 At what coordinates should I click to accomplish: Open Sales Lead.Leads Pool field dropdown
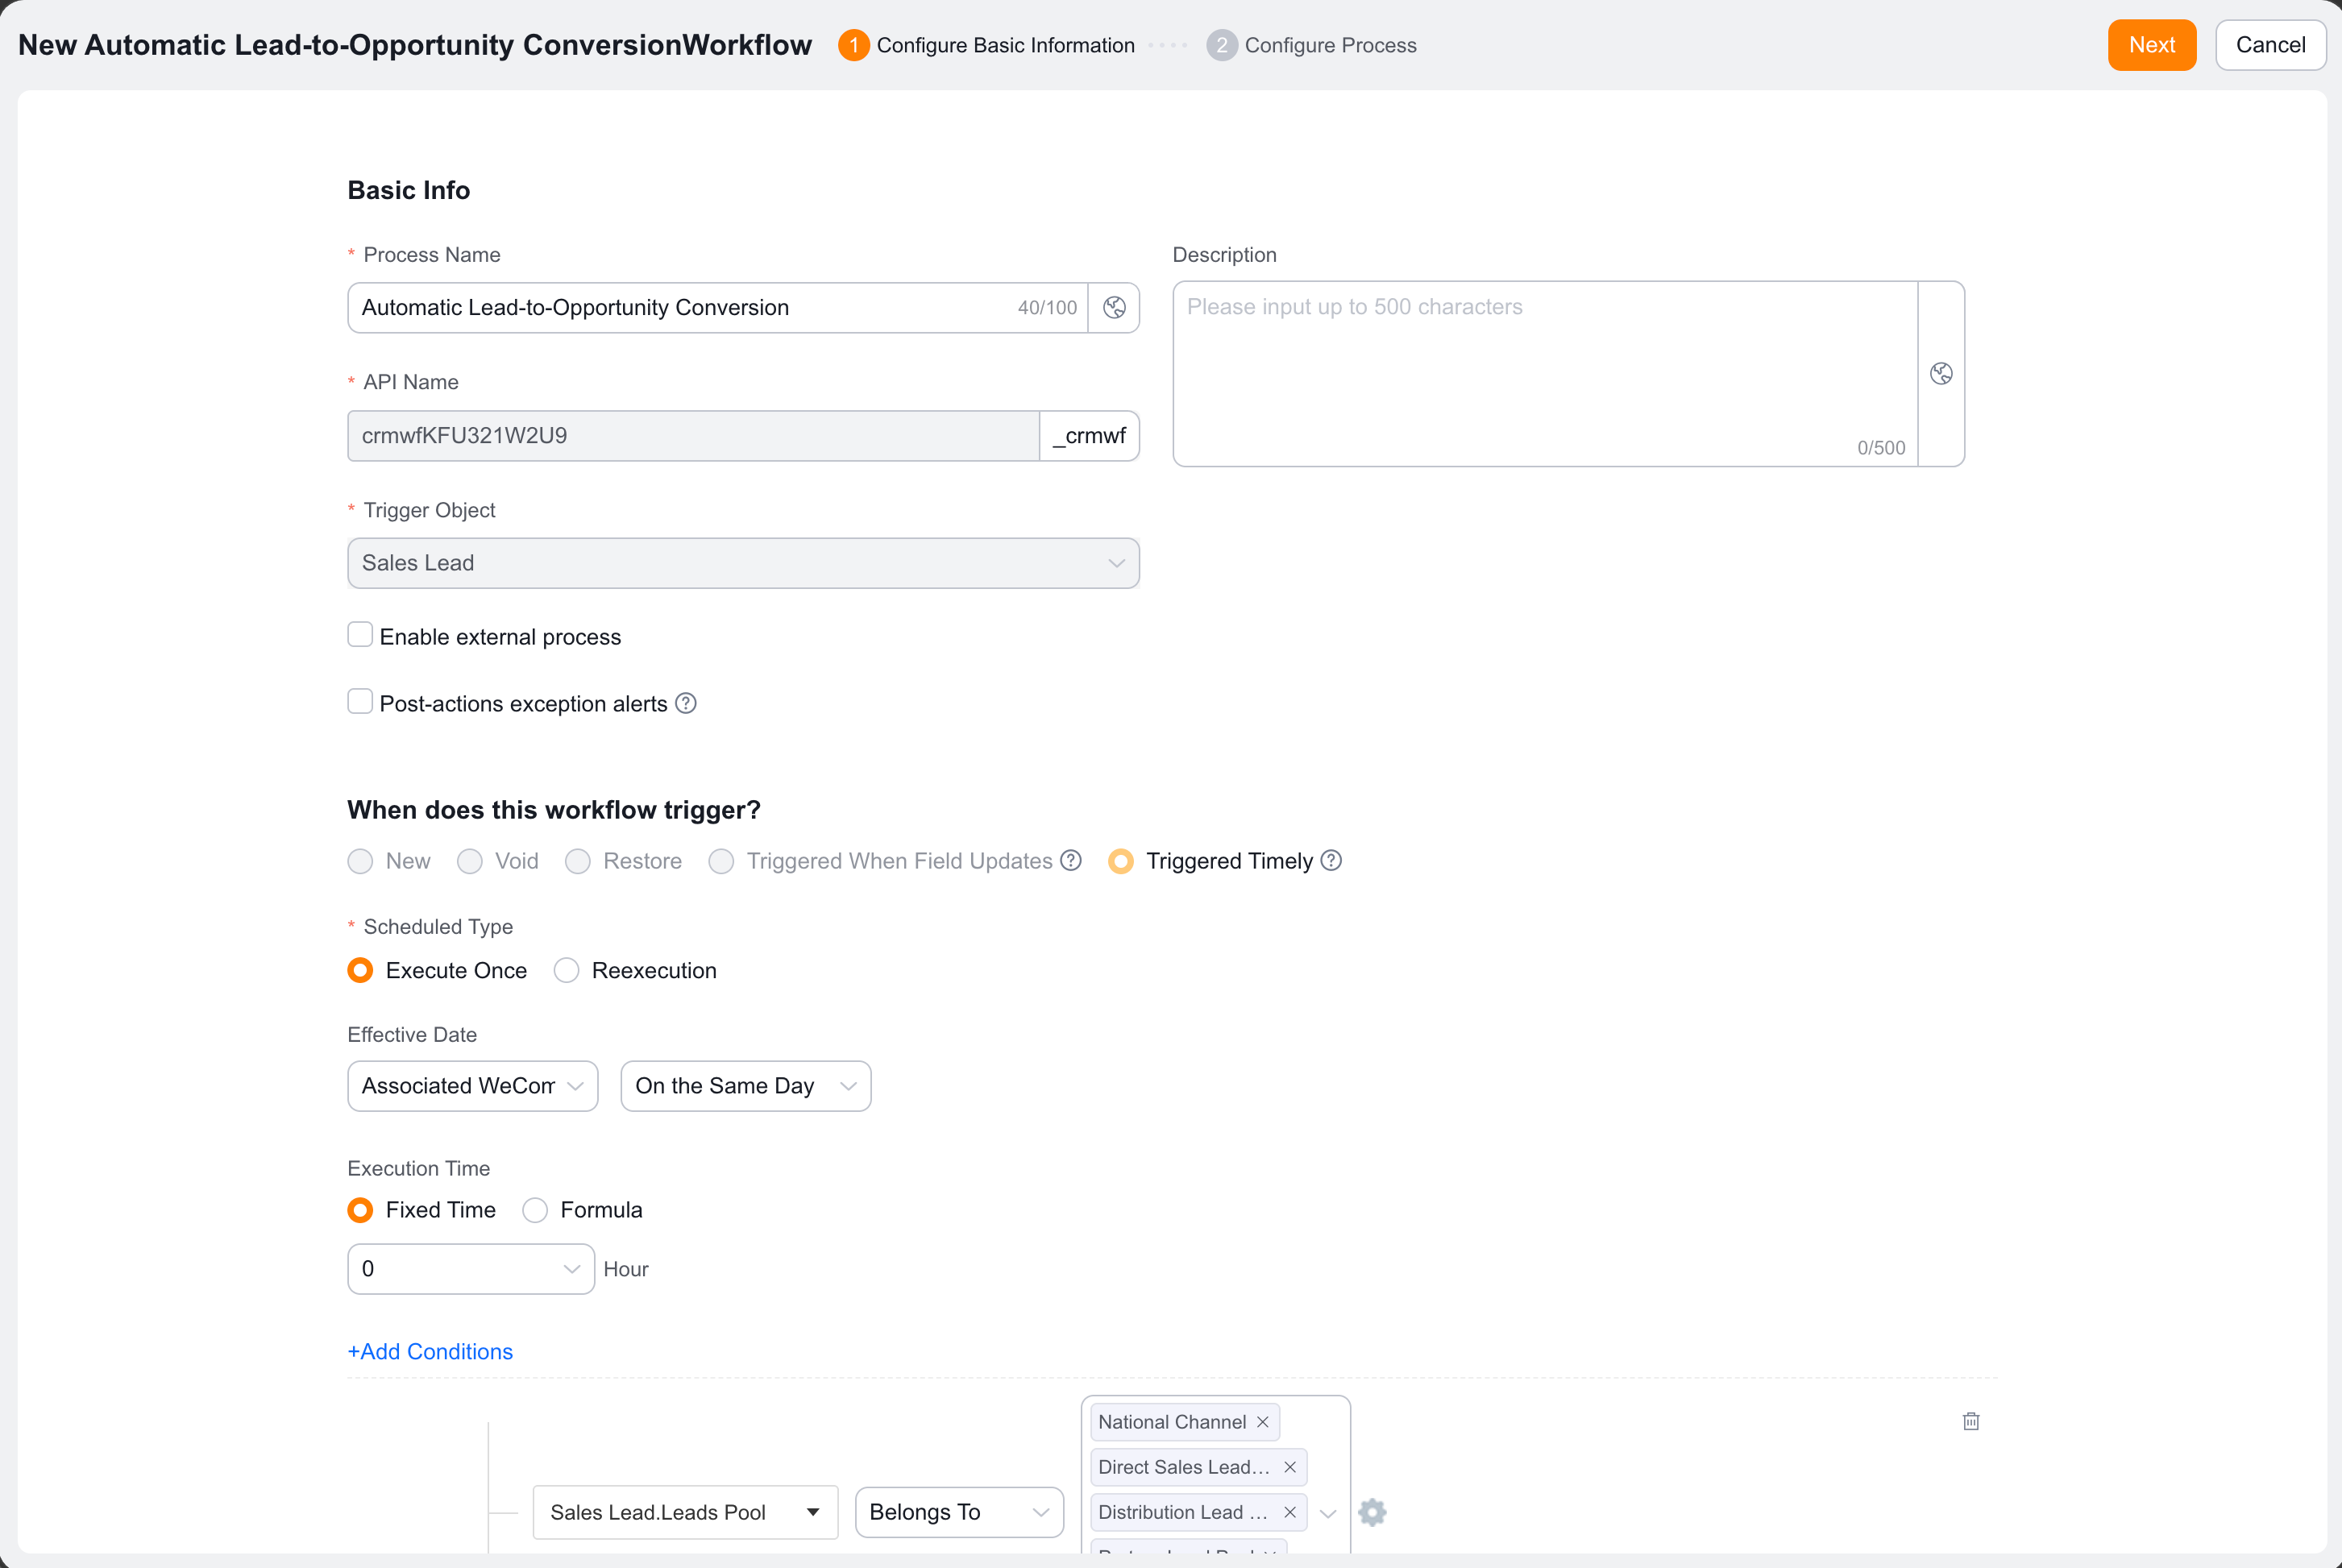tap(685, 1512)
